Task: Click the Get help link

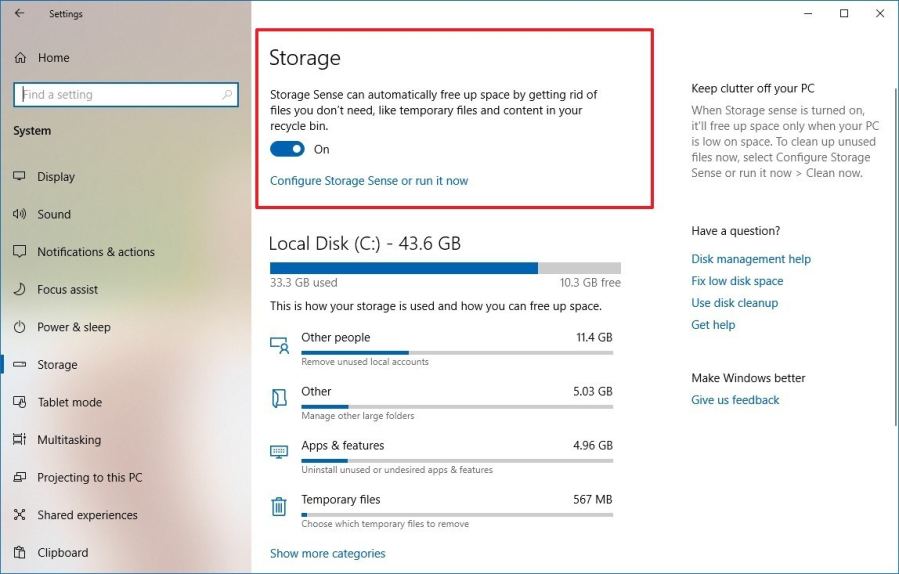Action: (x=713, y=324)
